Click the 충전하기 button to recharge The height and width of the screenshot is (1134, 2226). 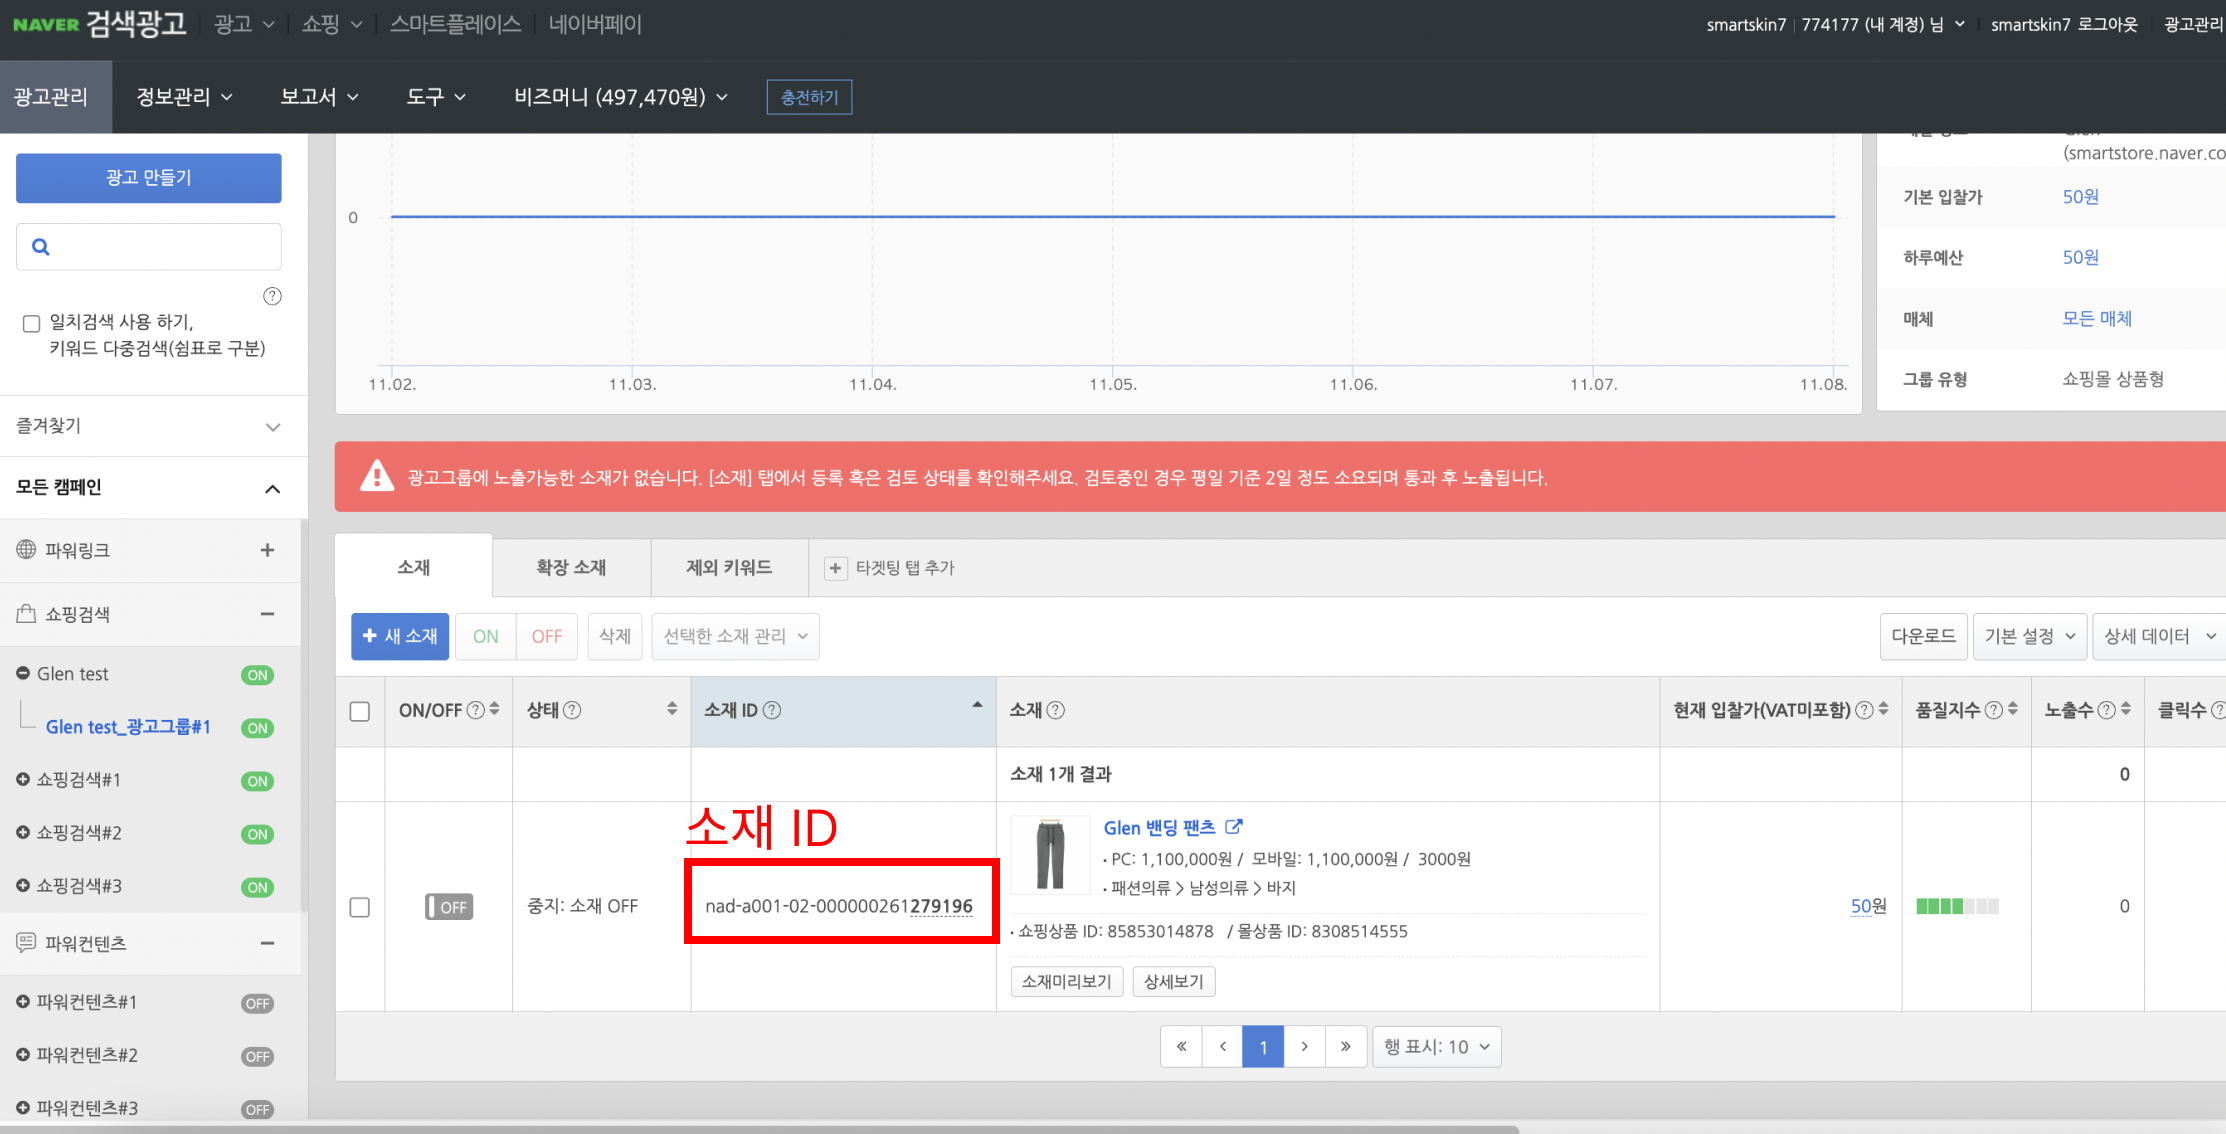point(809,96)
